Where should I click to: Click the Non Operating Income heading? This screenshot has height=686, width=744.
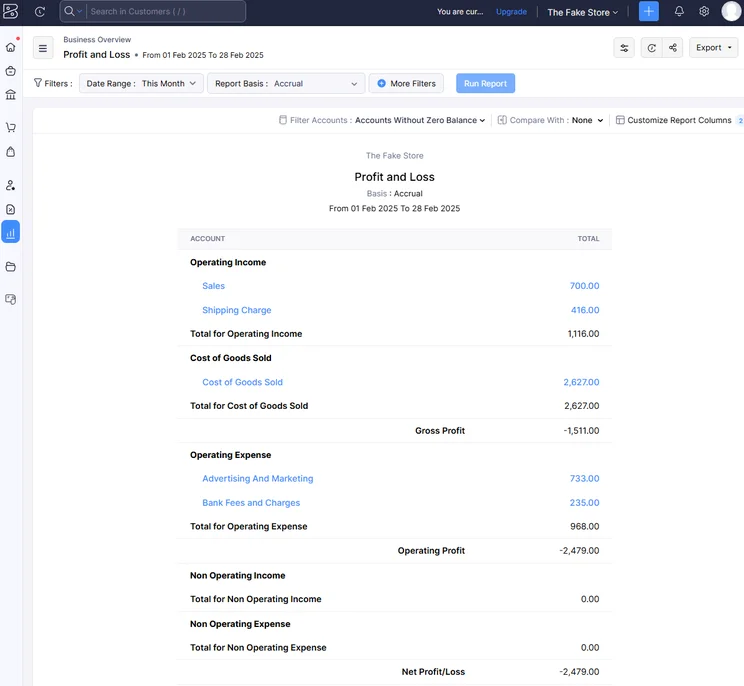coord(238,575)
